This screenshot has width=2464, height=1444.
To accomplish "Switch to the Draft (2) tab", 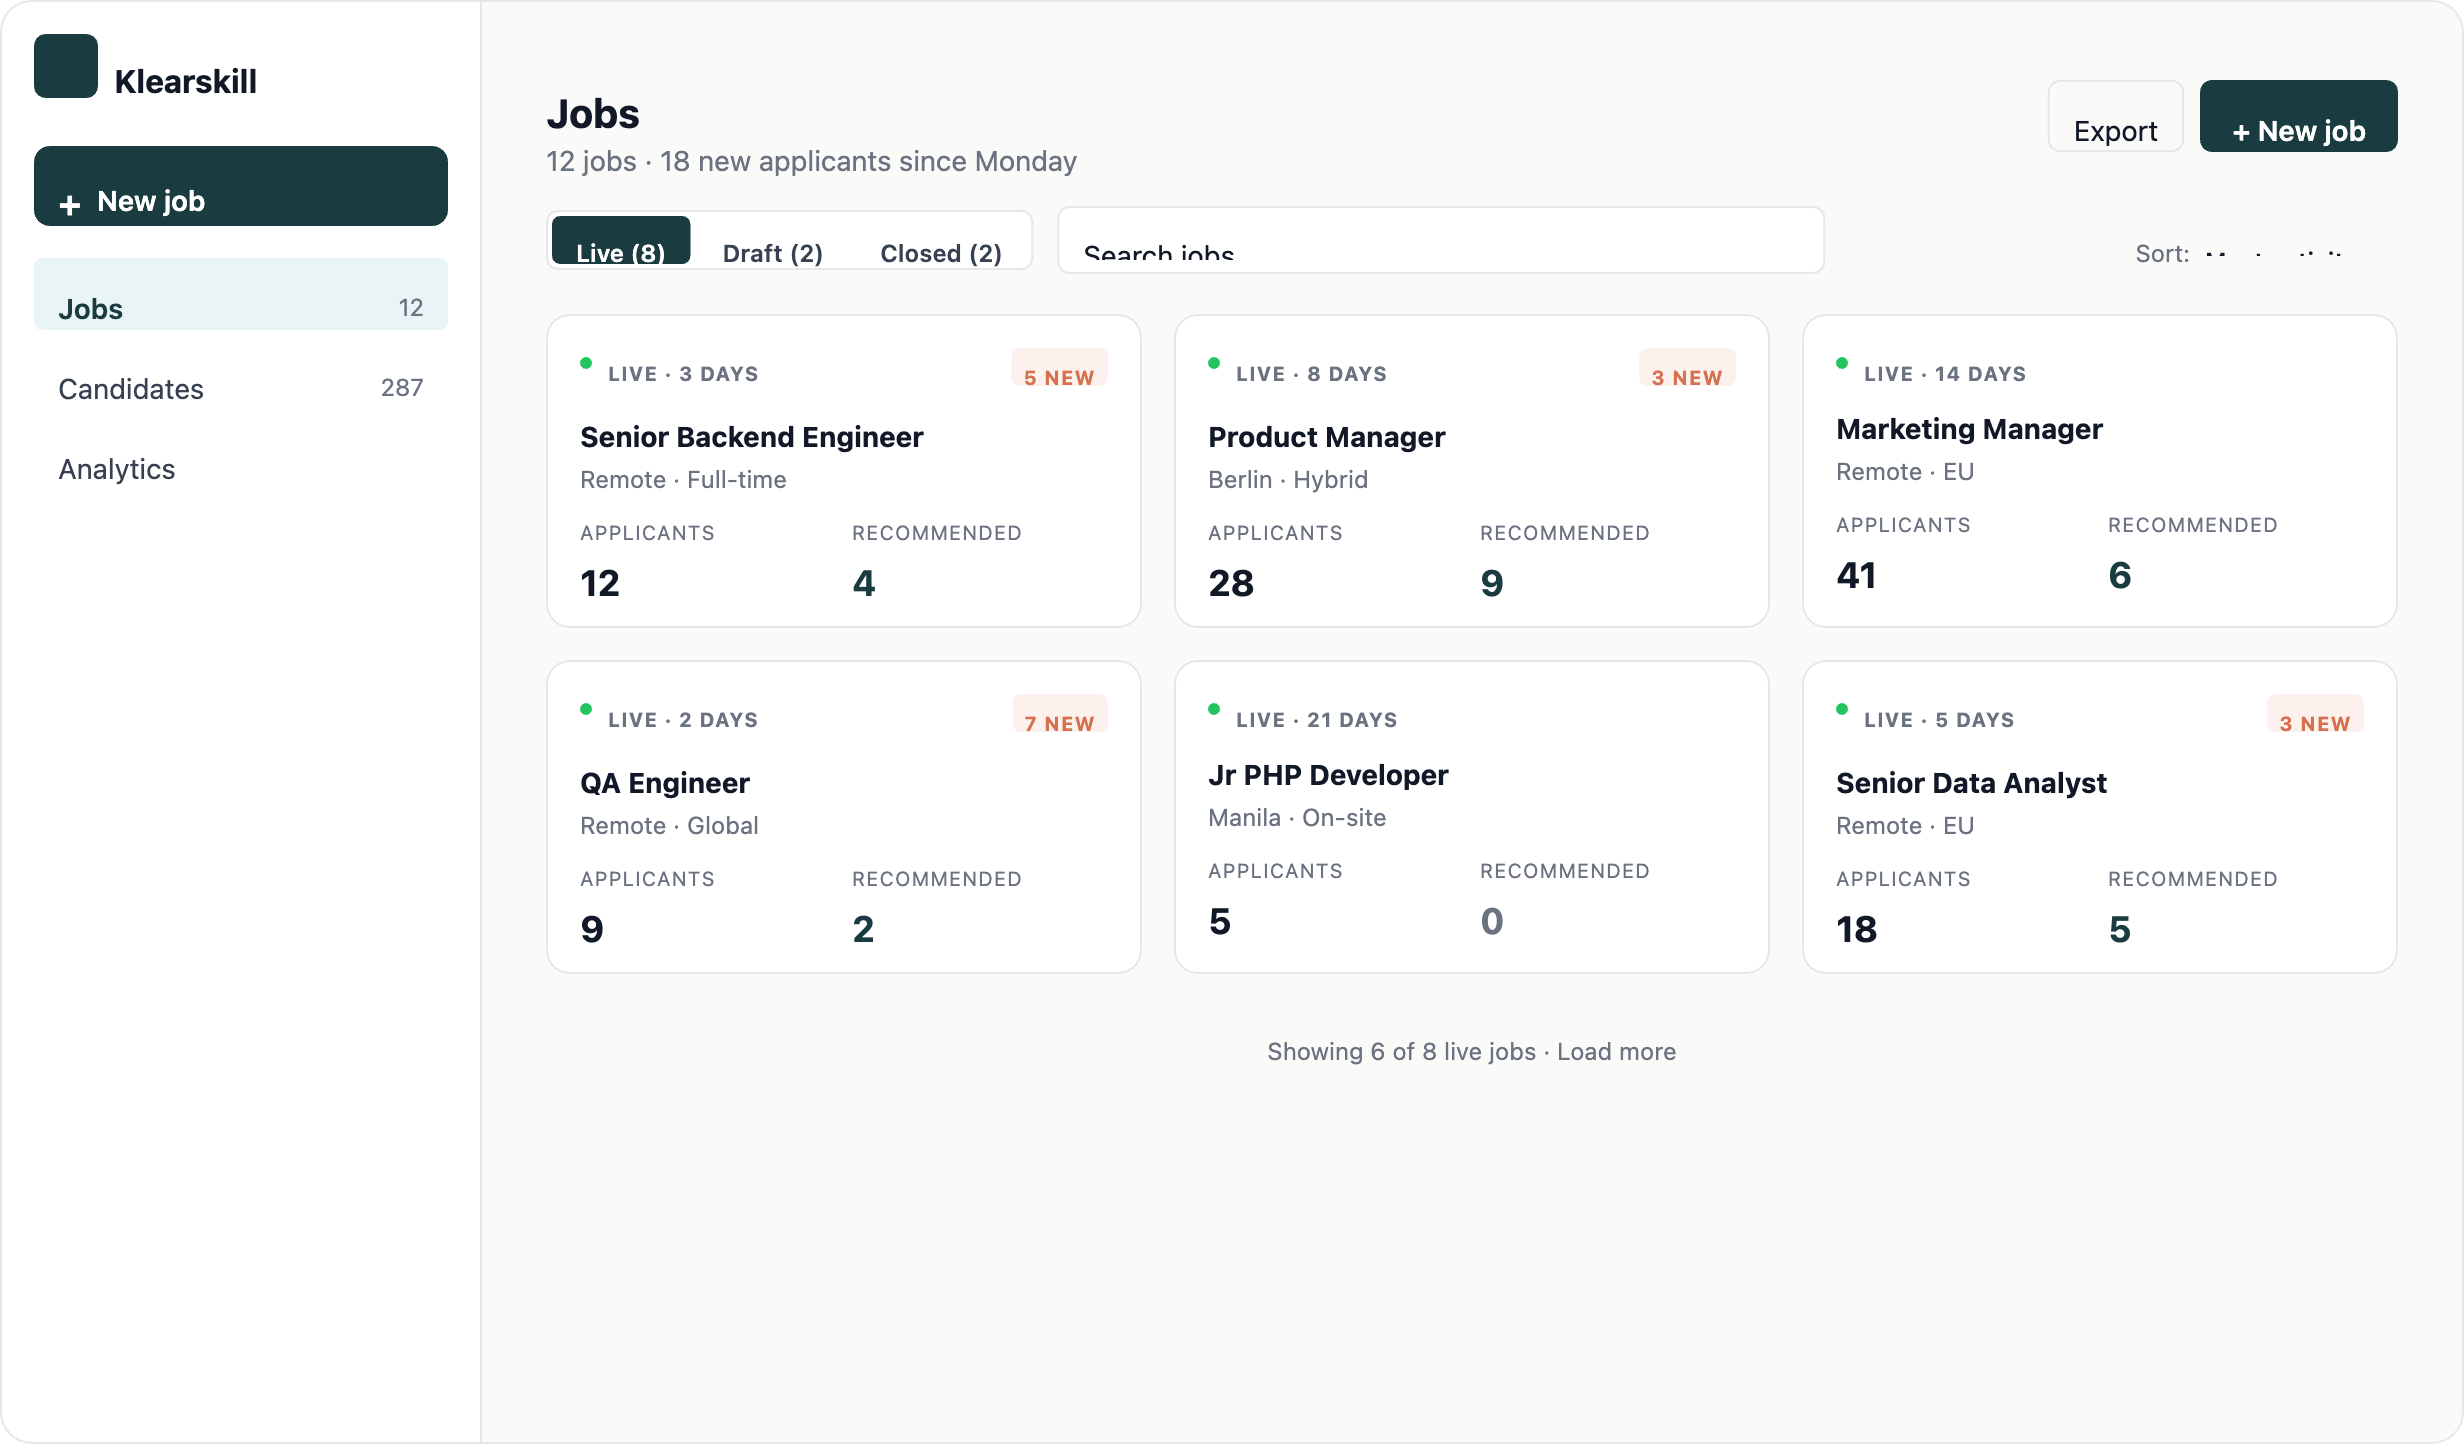I will pyautogui.click(x=773, y=240).
